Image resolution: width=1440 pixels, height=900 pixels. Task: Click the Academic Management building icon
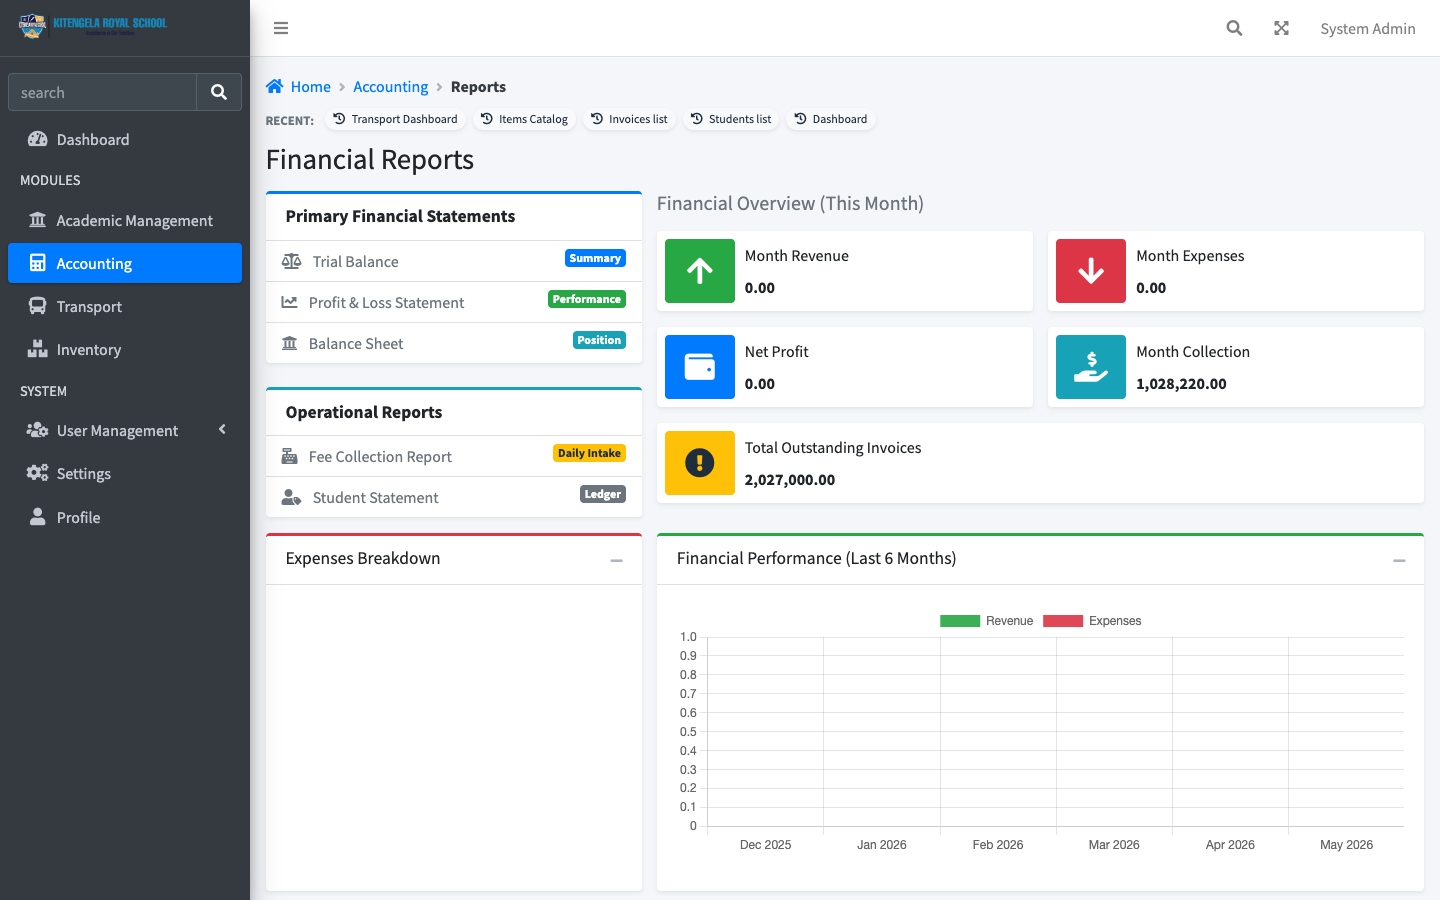[38, 220]
